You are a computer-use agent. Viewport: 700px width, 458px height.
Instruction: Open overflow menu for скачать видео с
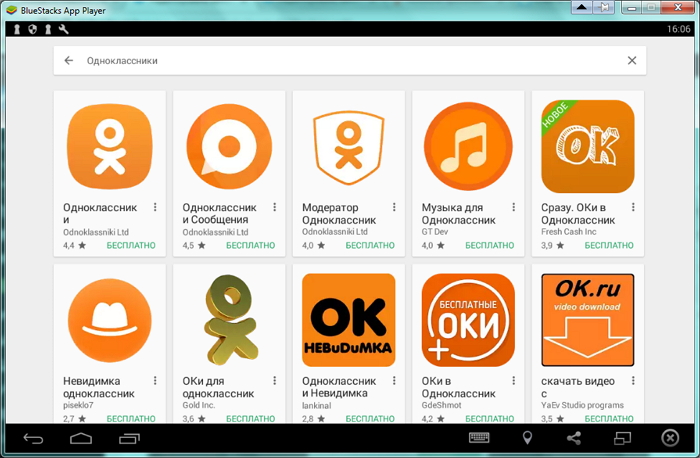coord(633,380)
